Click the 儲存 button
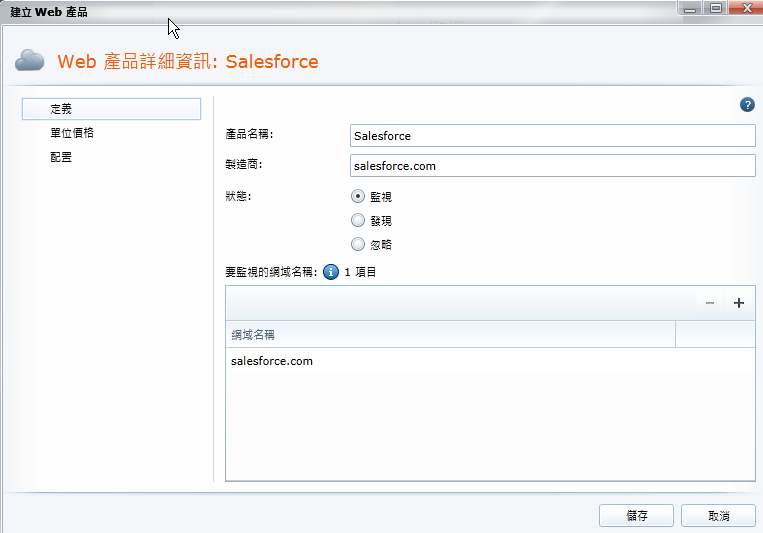Viewport: 763px width, 533px height. pos(636,515)
